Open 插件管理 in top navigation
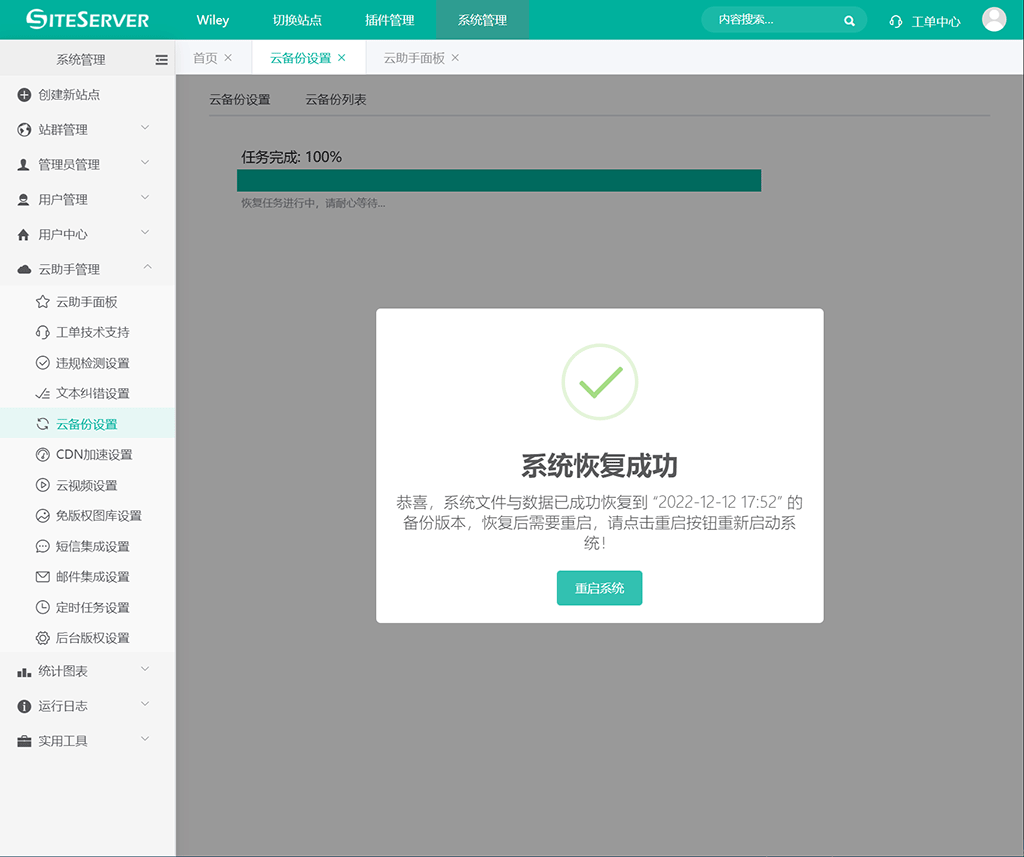 click(389, 20)
